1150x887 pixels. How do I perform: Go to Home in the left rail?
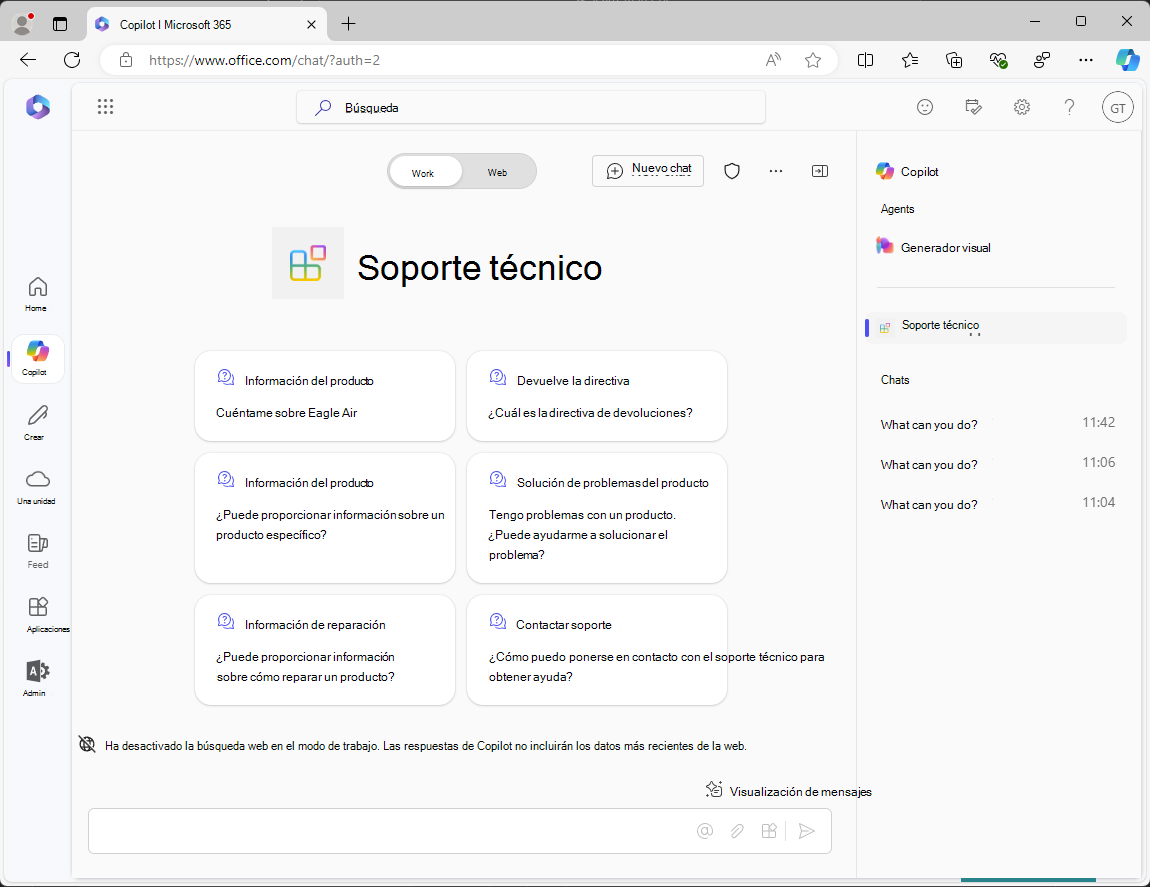(x=37, y=294)
